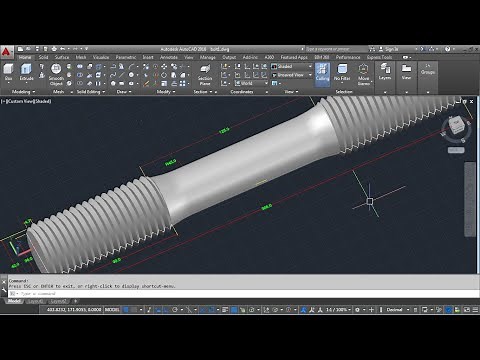The image size is (480, 360).
Task: Switch to the Output ribbon tab
Action: [x=229, y=57]
